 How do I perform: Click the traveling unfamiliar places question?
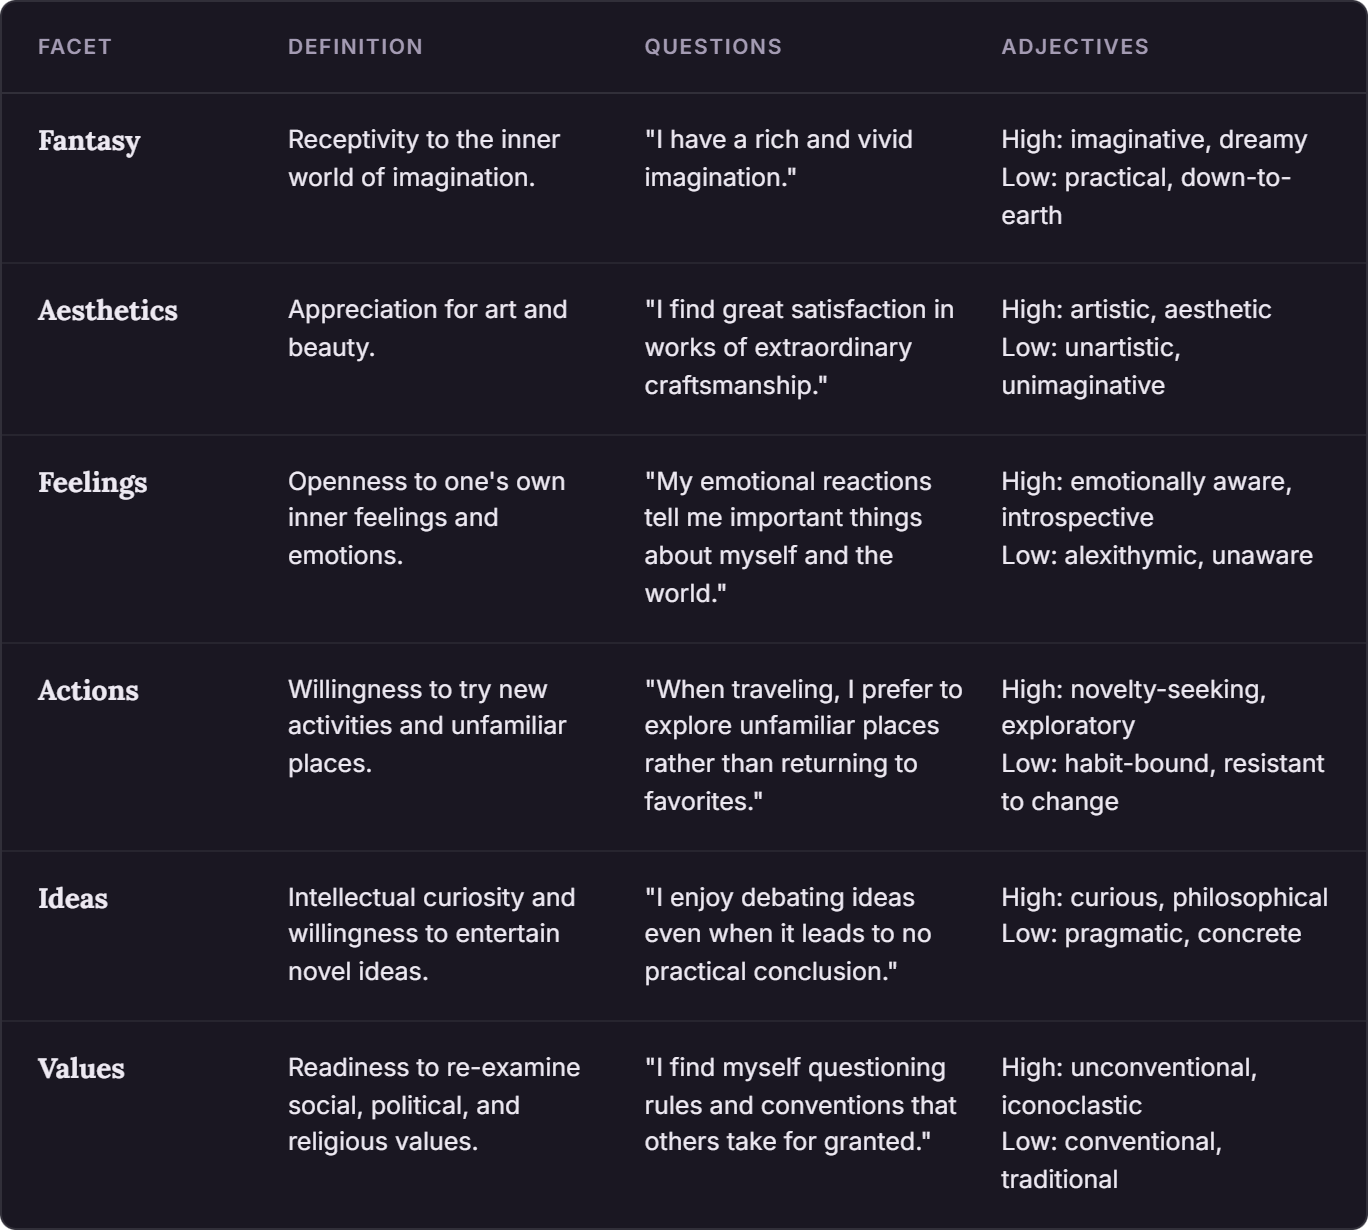pos(803,745)
